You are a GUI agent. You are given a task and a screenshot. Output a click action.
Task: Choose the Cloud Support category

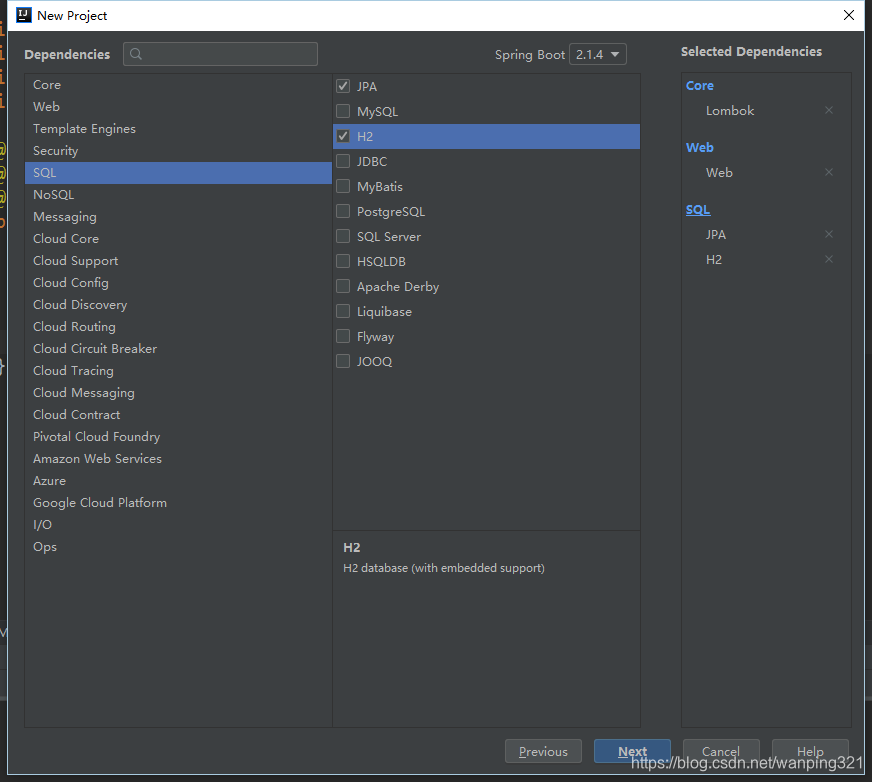pos(178,261)
